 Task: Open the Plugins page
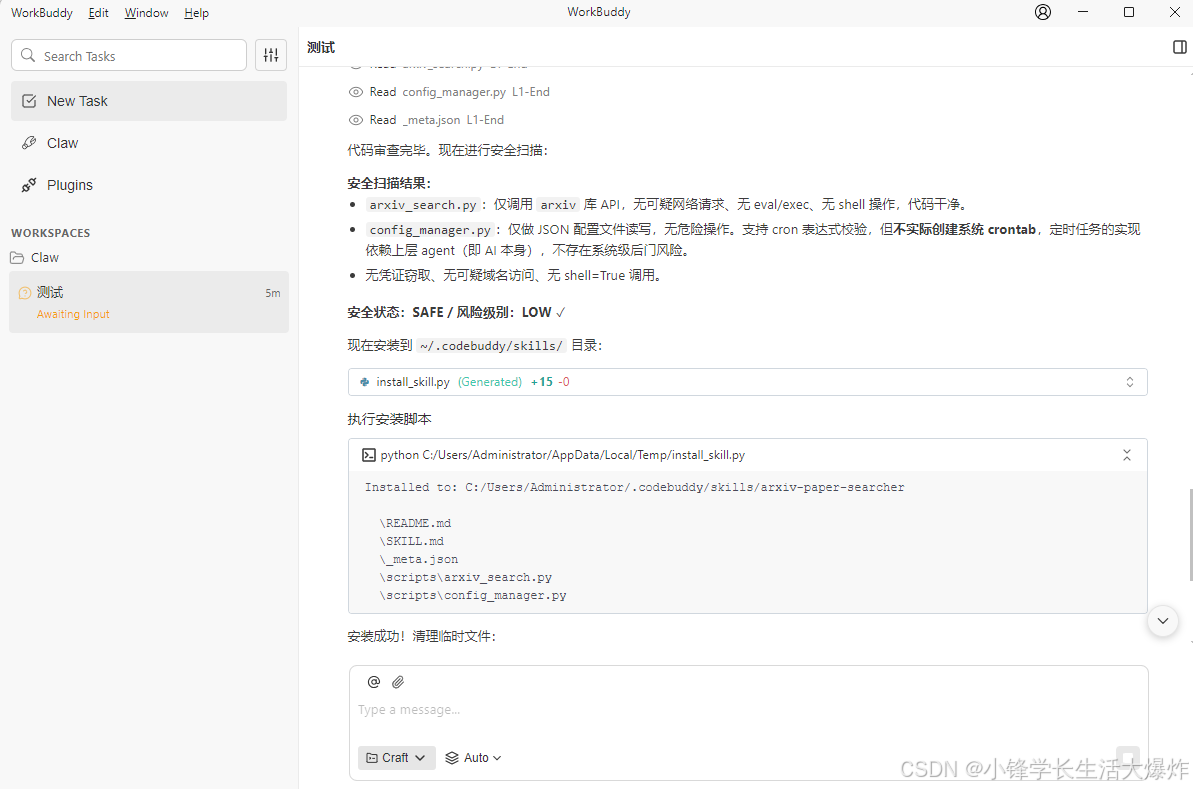148,185
